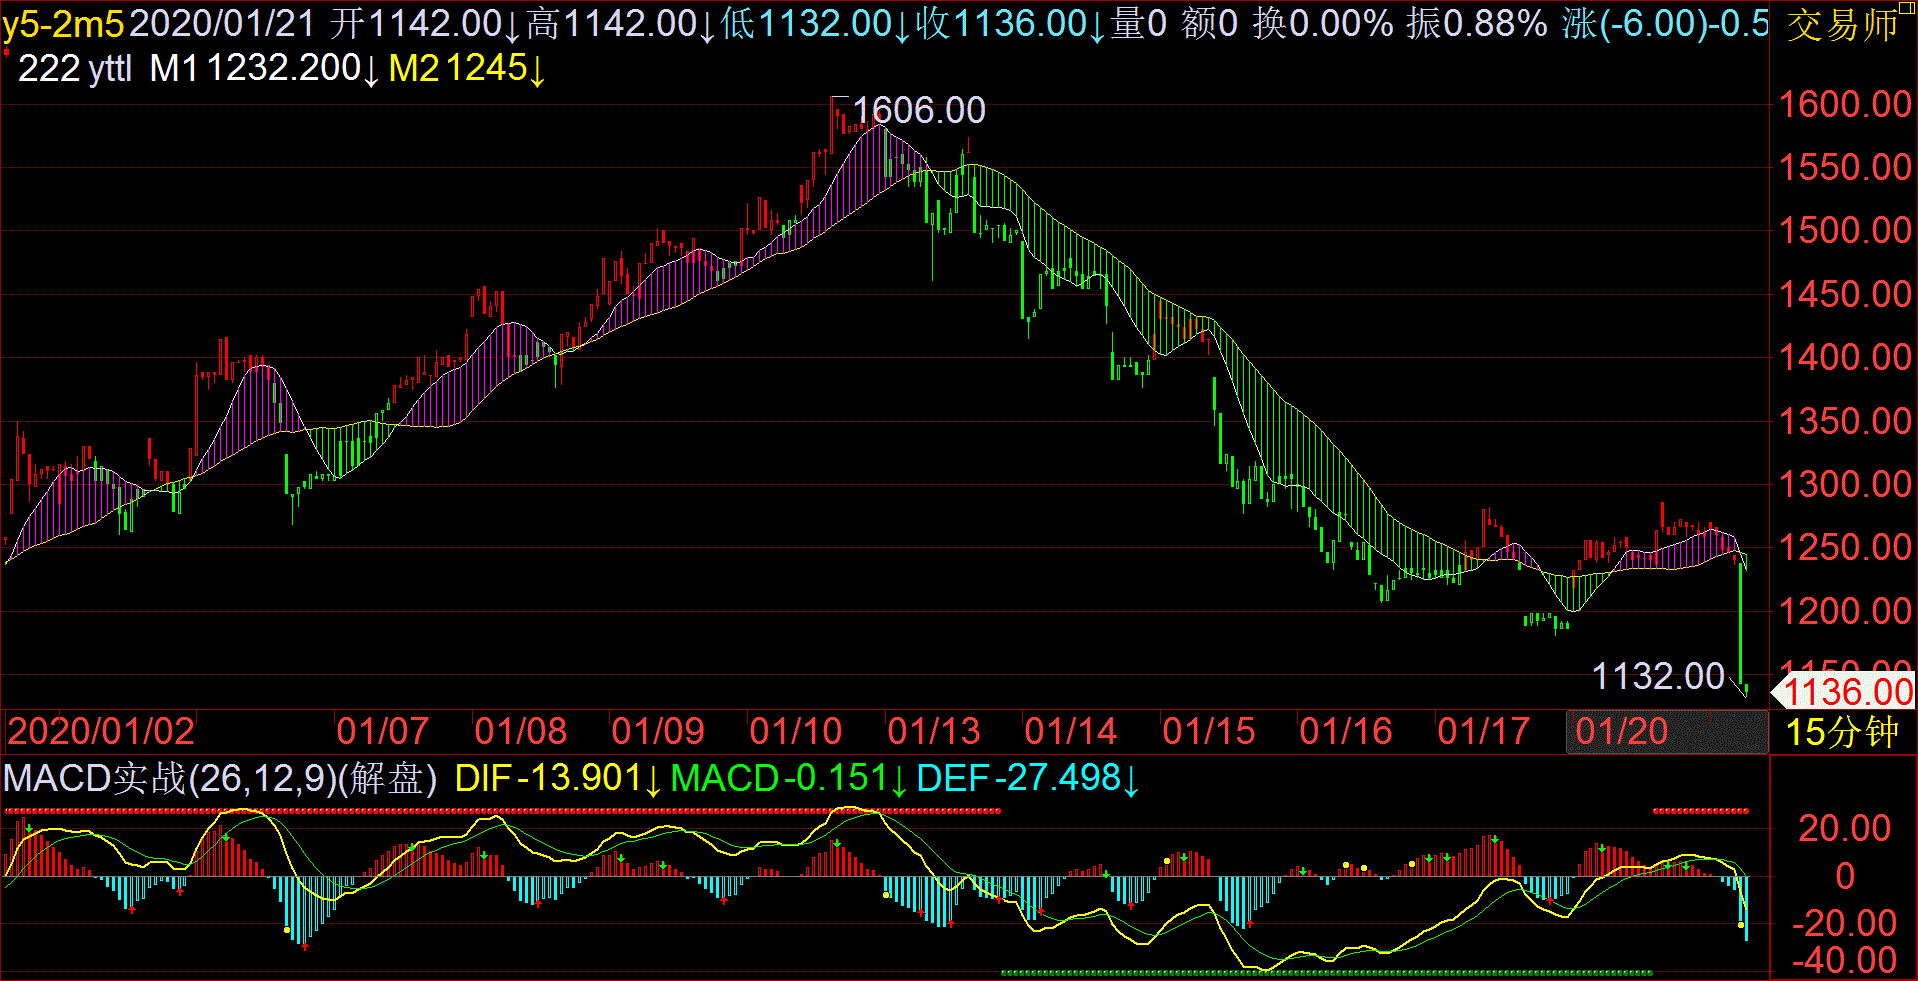Image resolution: width=1918 pixels, height=981 pixels.
Task: Click the DIF -13.901 value
Action: 558,778
